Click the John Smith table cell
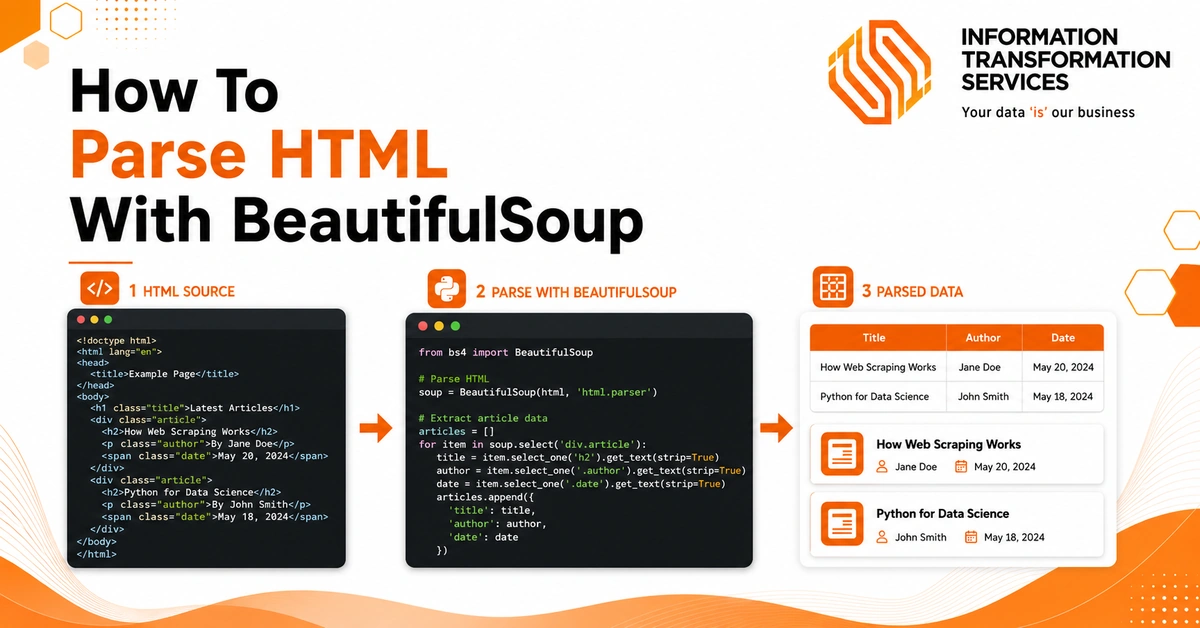The height and width of the screenshot is (628, 1200). pyautogui.click(x=984, y=396)
